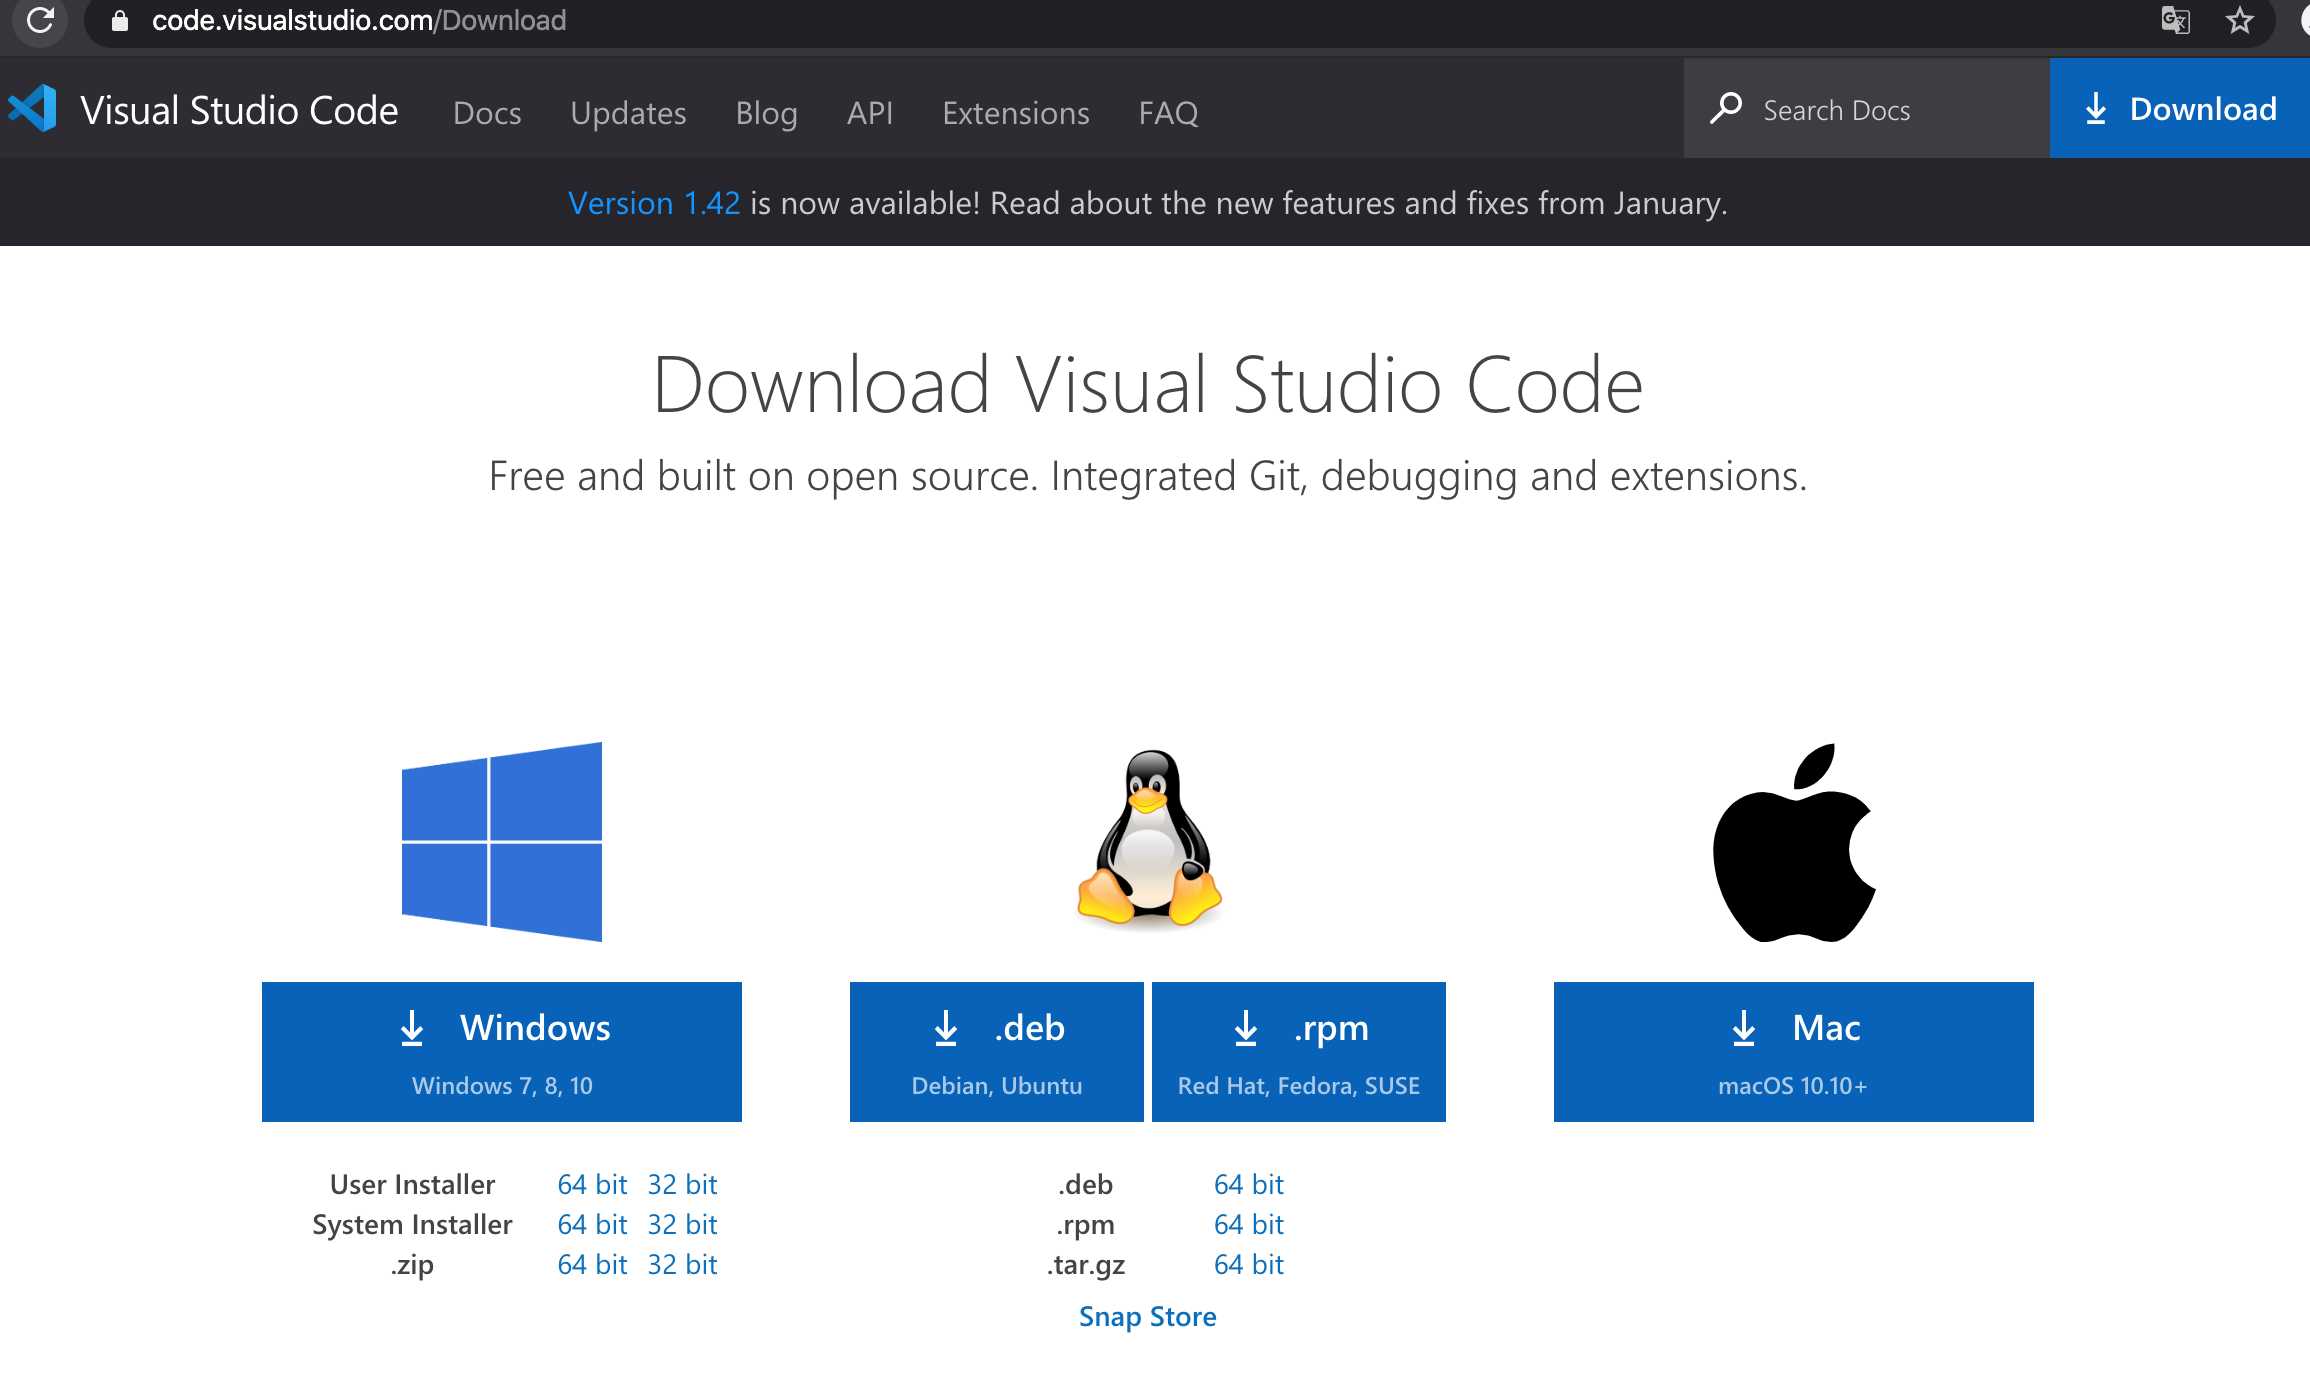Click the translate page icon

pyautogui.click(x=2175, y=20)
